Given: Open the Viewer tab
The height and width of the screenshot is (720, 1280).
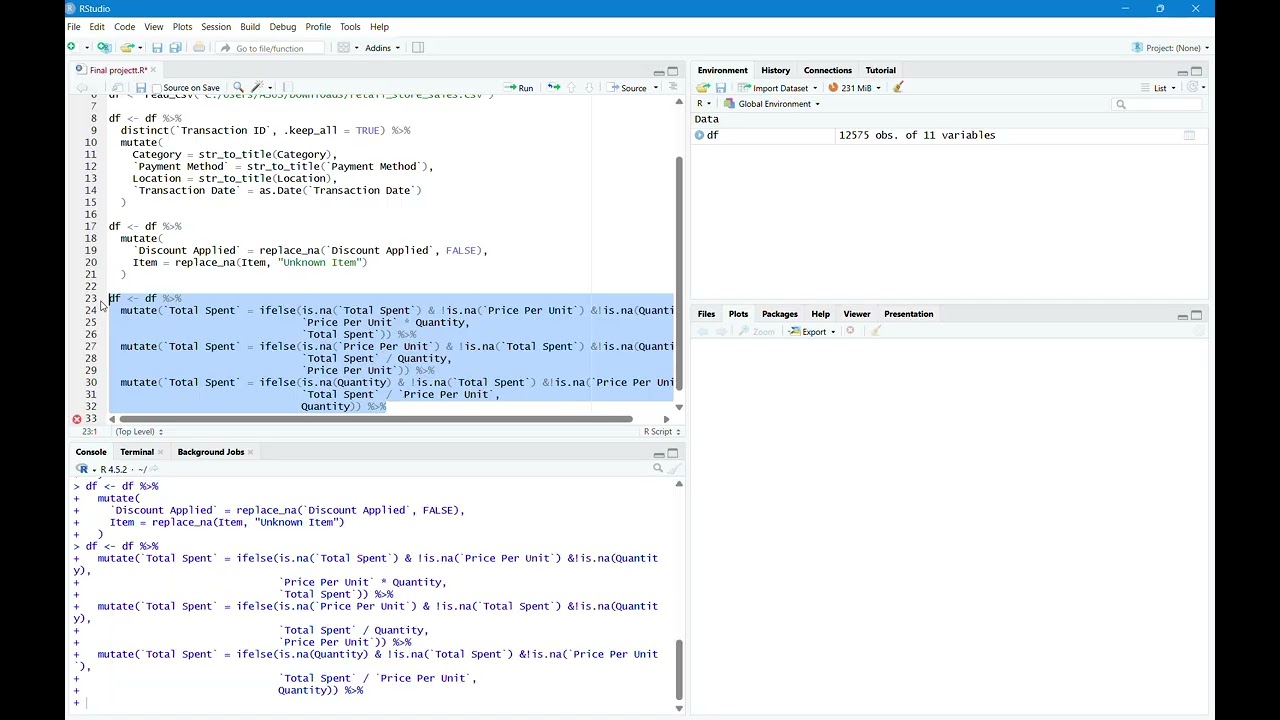Looking at the screenshot, I should tap(857, 314).
